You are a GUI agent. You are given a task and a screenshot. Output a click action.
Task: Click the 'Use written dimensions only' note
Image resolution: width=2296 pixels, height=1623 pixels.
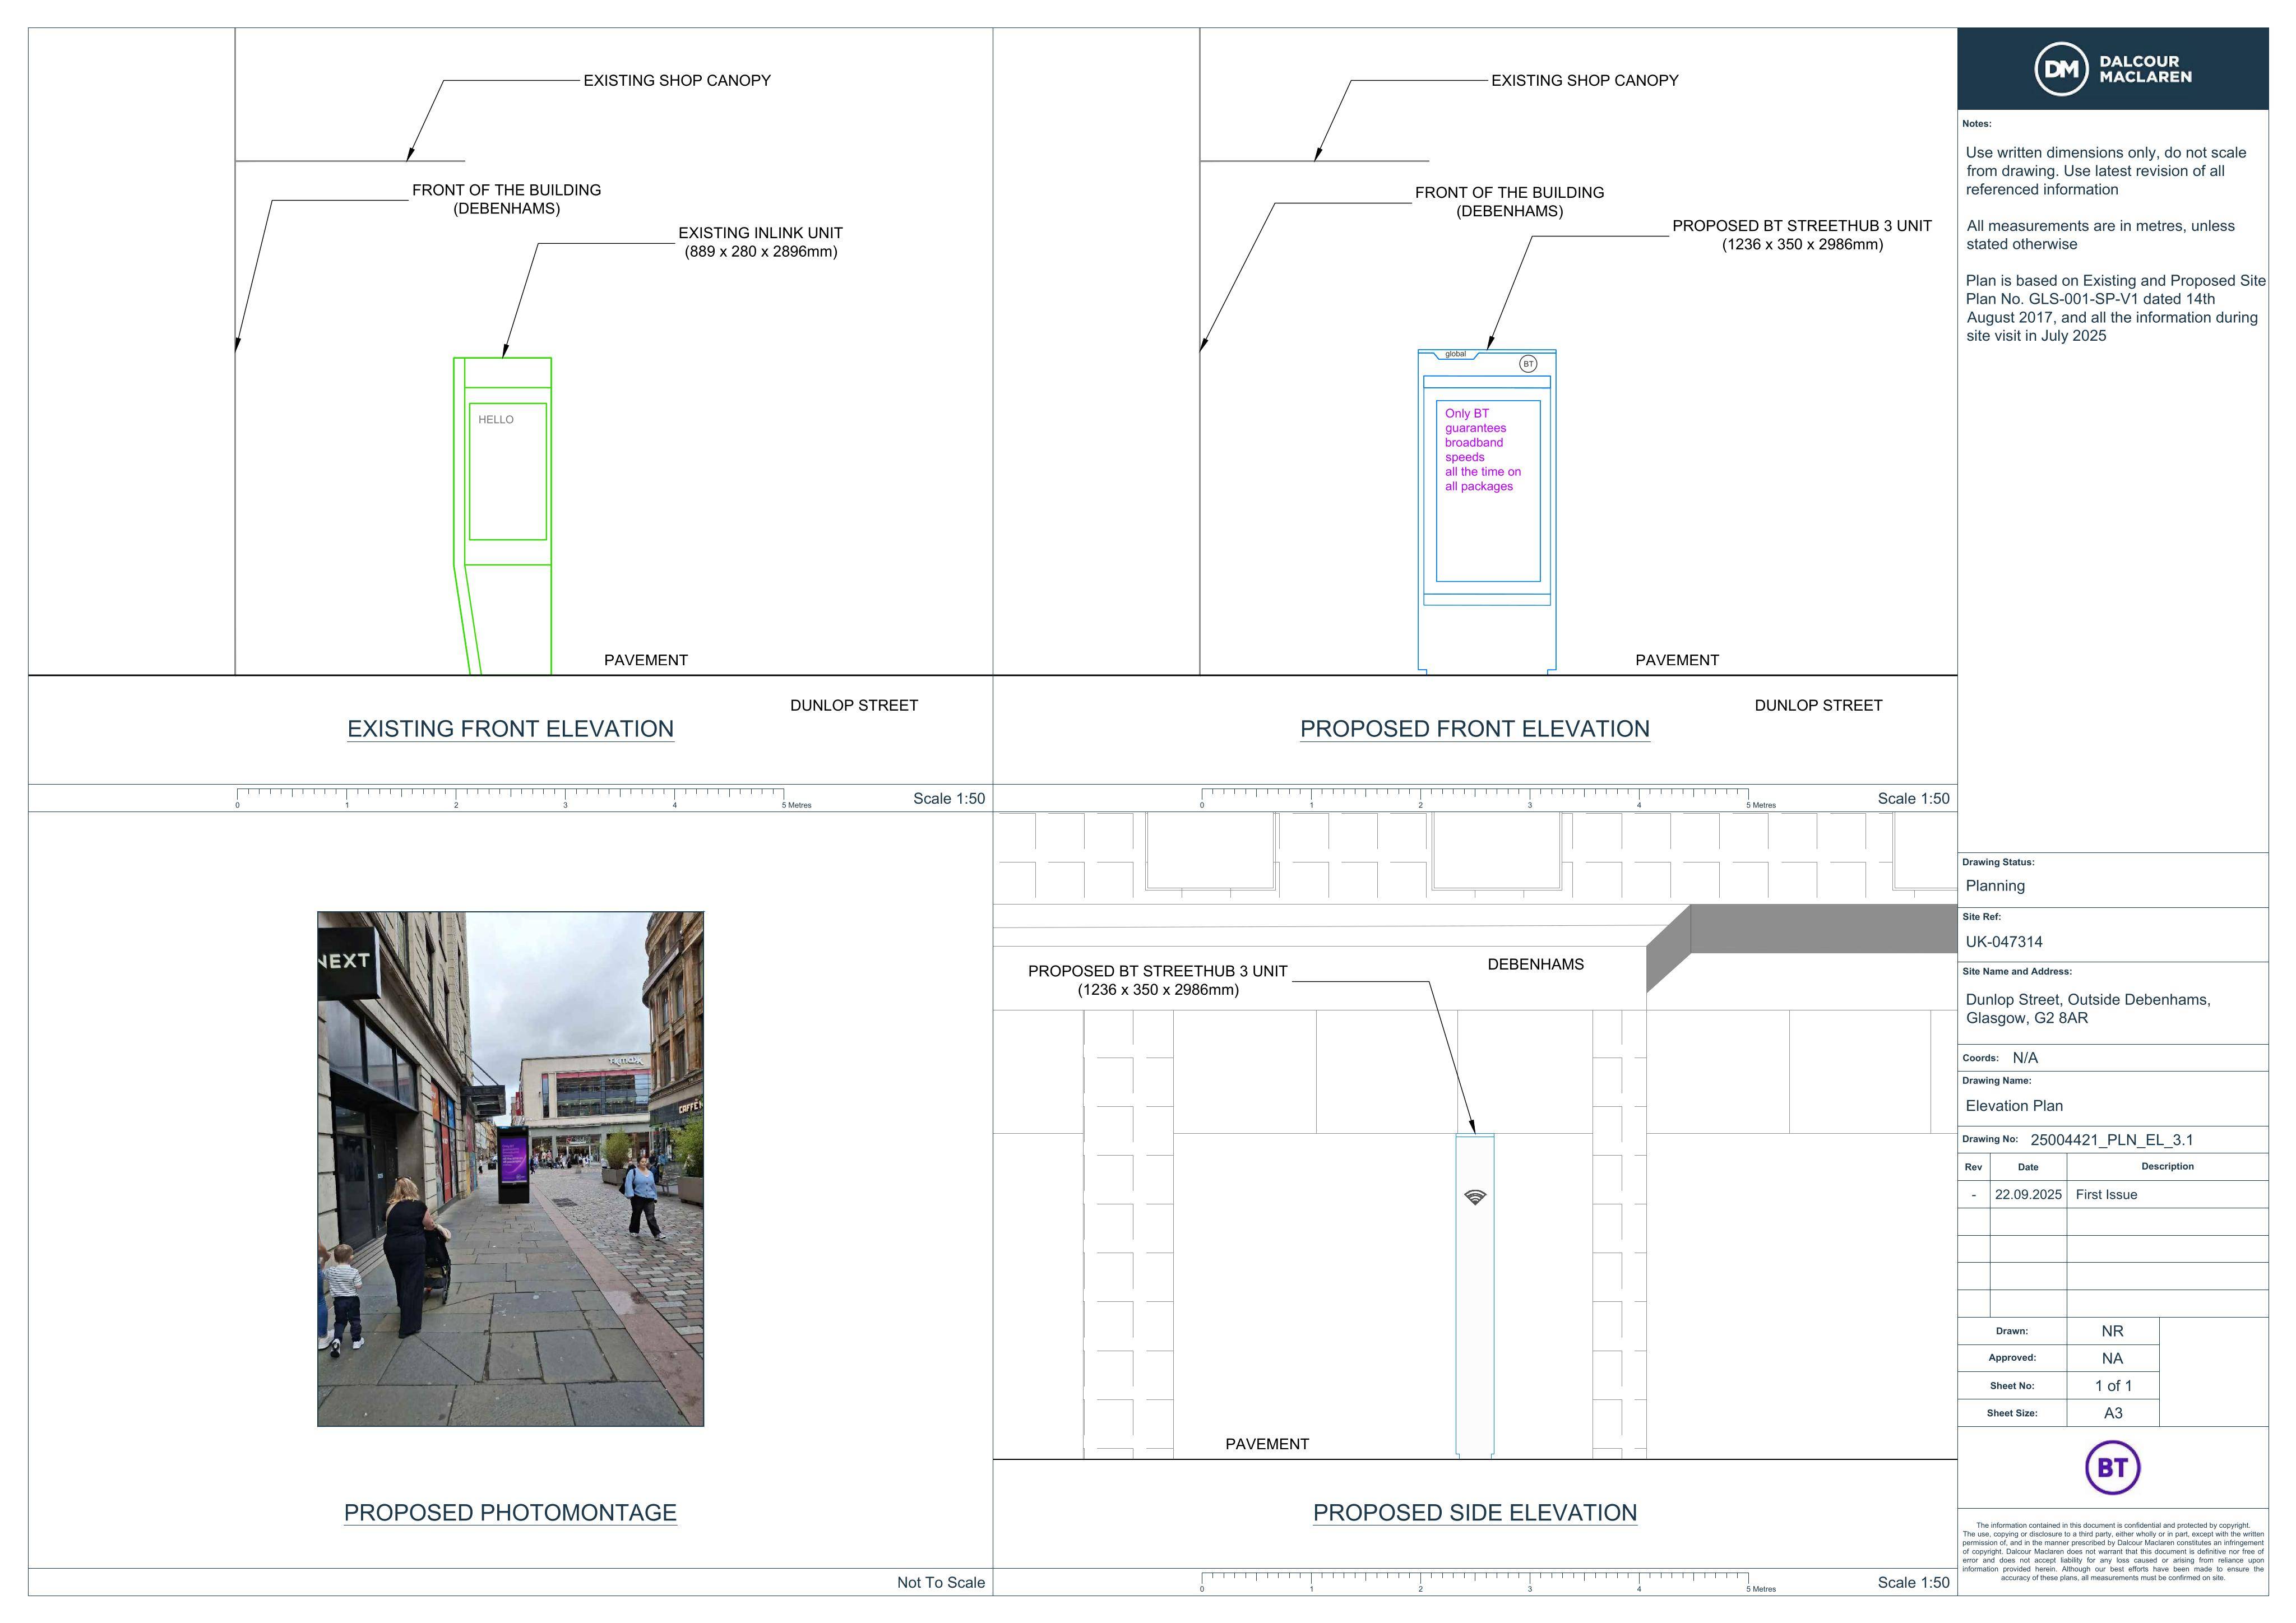pyautogui.click(x=2106, y=171)
